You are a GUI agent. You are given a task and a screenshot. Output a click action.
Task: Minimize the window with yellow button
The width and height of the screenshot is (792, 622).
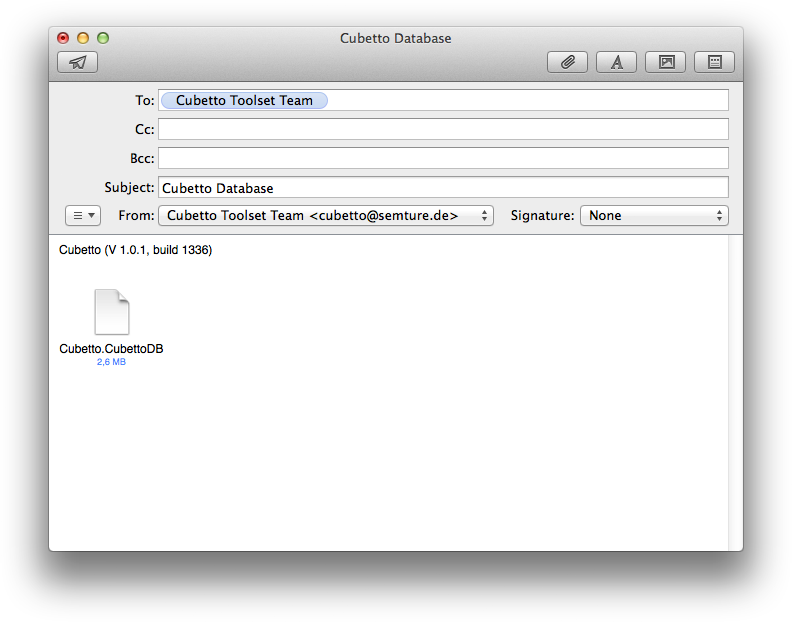click(83, 38)
